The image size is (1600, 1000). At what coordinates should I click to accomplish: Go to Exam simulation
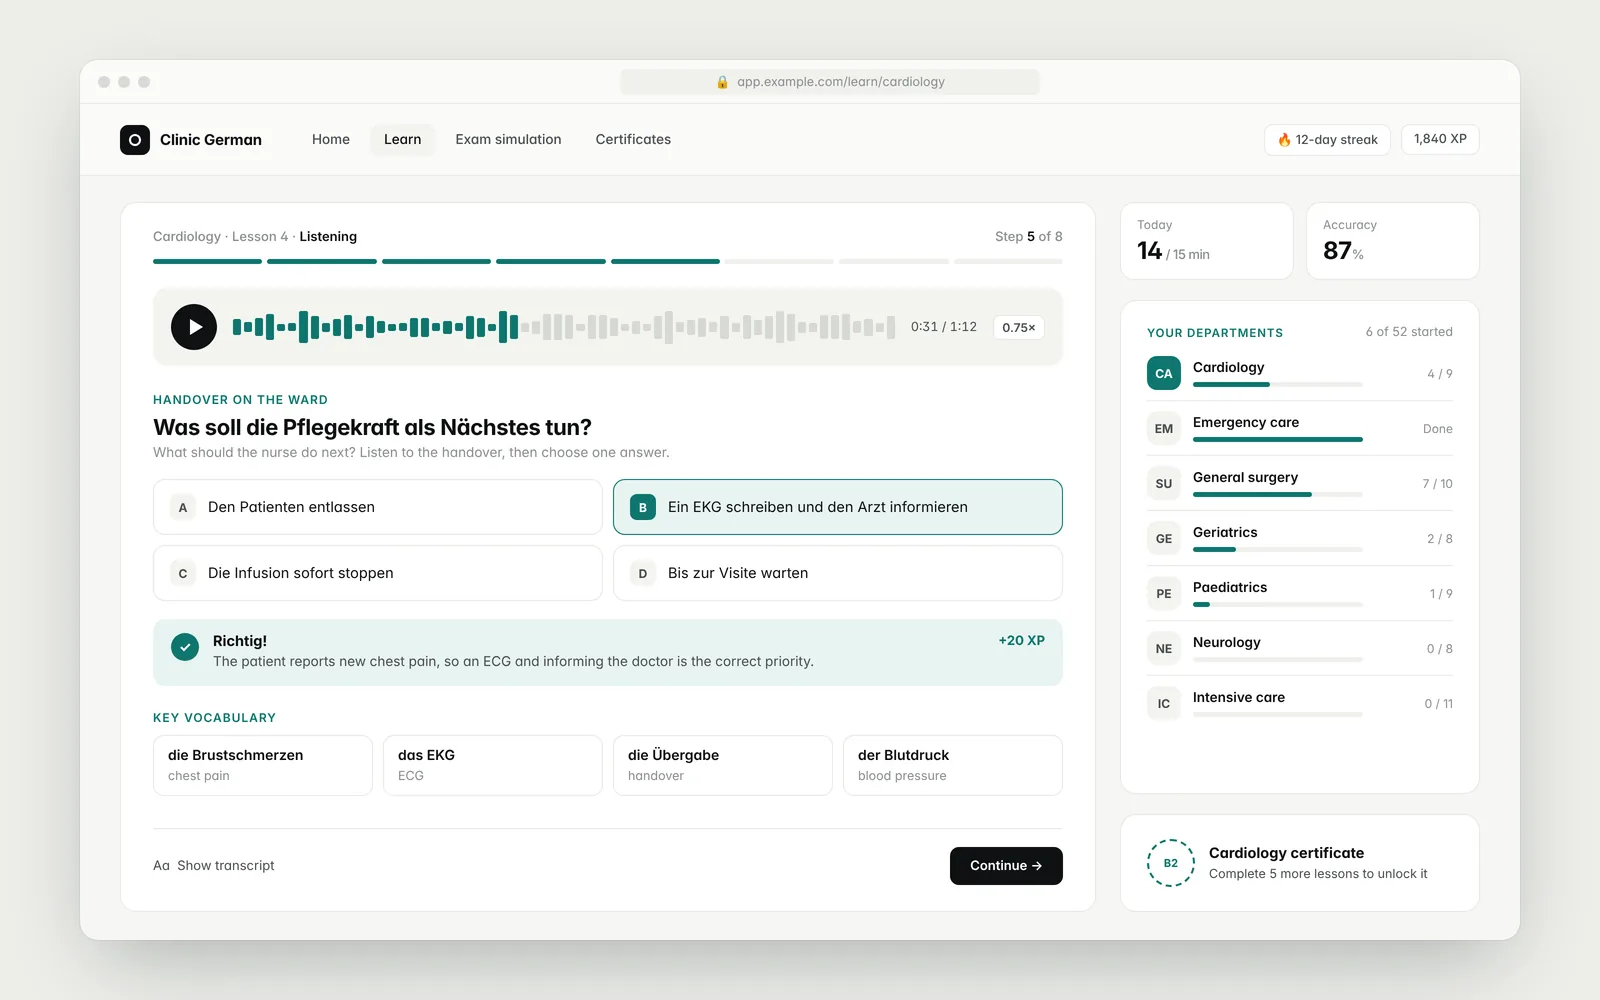coord(508,140)
